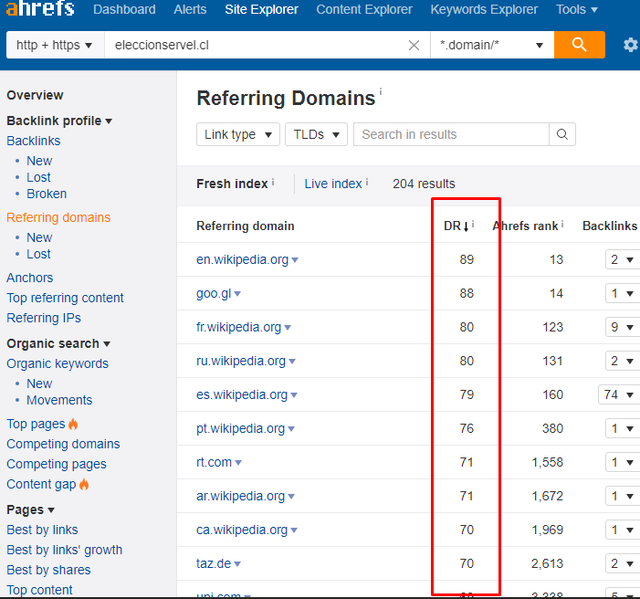The image size is (640, 599).
Task: Open the arrow menu next to taz.de
Action: [x=238, y=564]
